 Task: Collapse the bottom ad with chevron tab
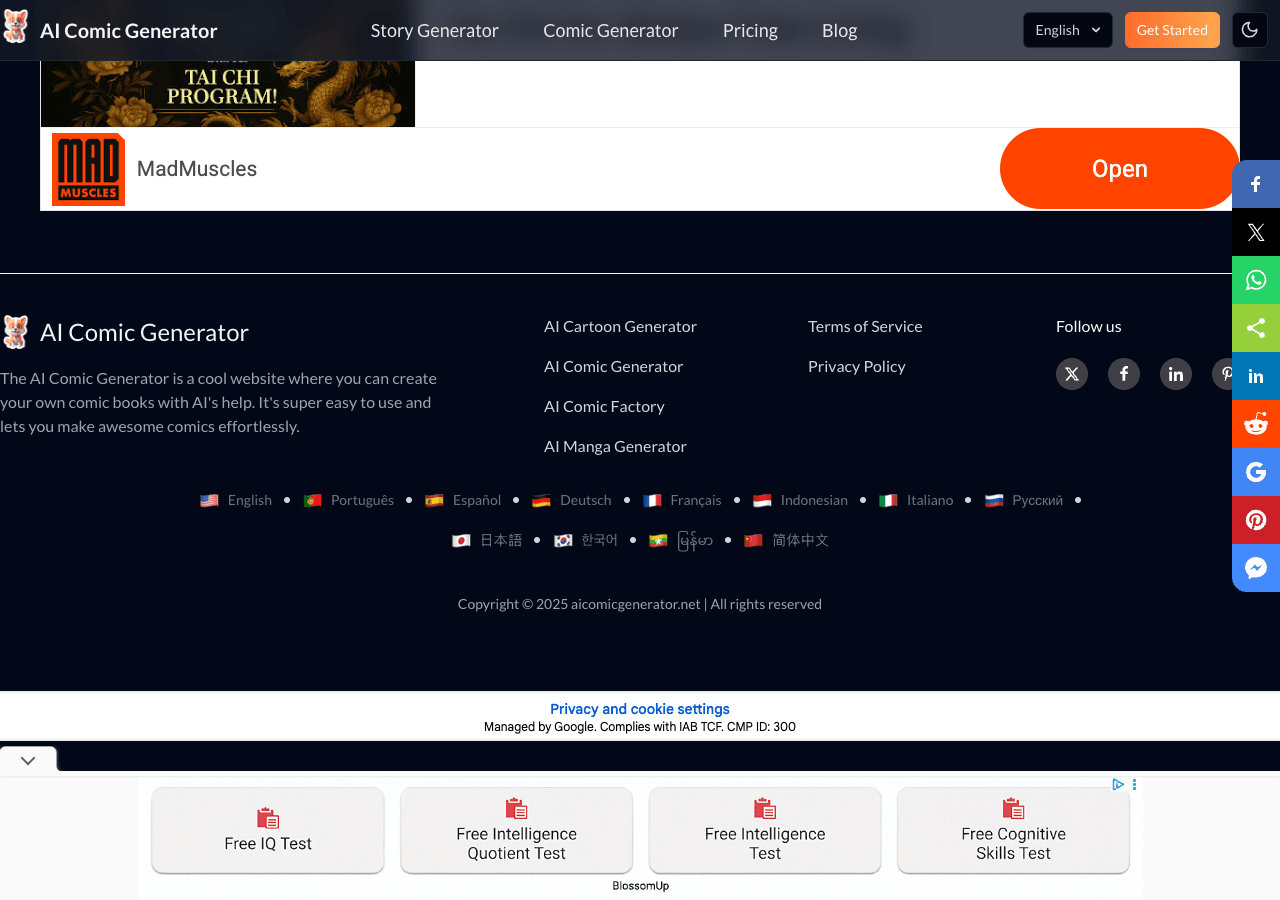(28, 761)
